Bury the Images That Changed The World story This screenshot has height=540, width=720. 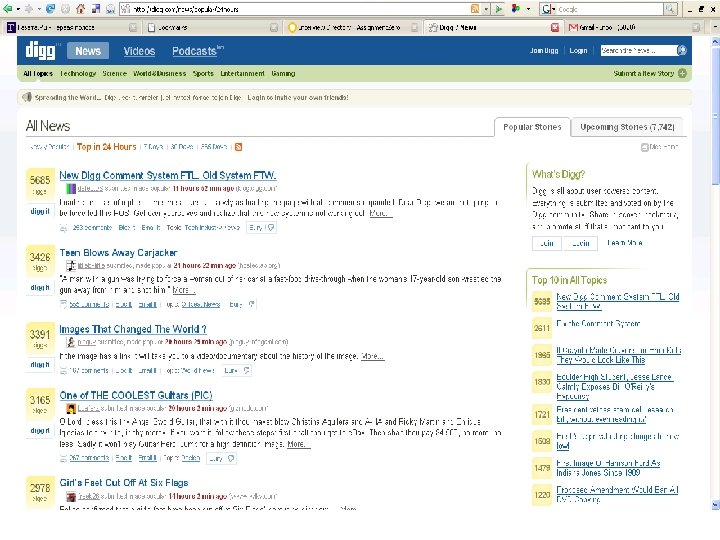pos(236,370)
